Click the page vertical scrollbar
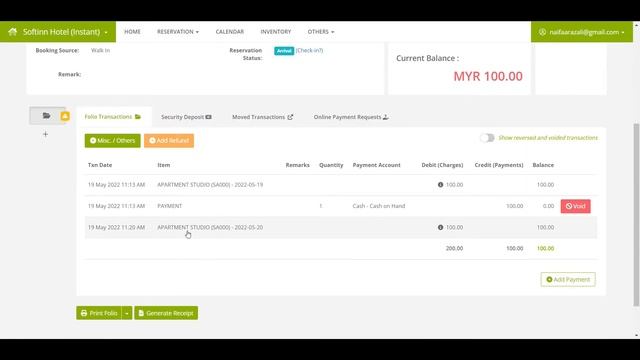 (636, 214)
